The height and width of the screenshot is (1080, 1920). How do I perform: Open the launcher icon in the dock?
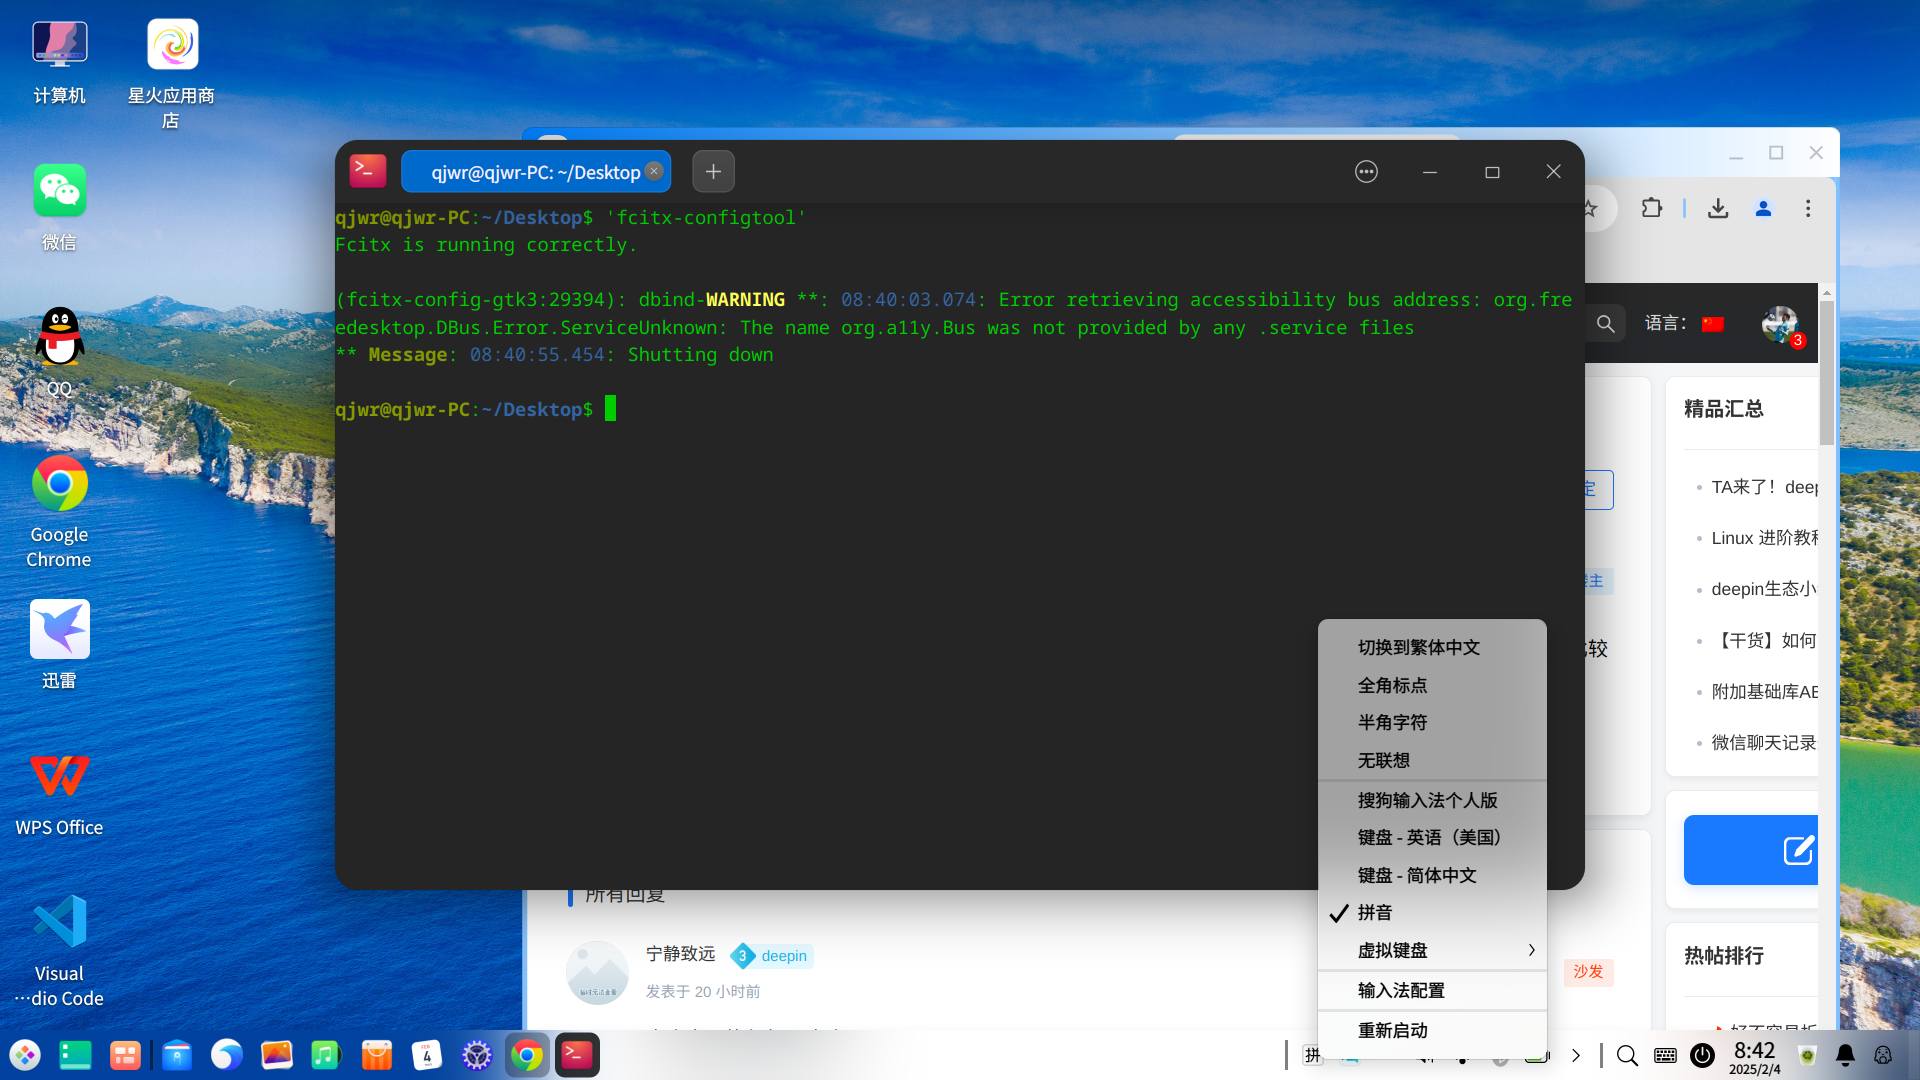(x=25, y=1055)
